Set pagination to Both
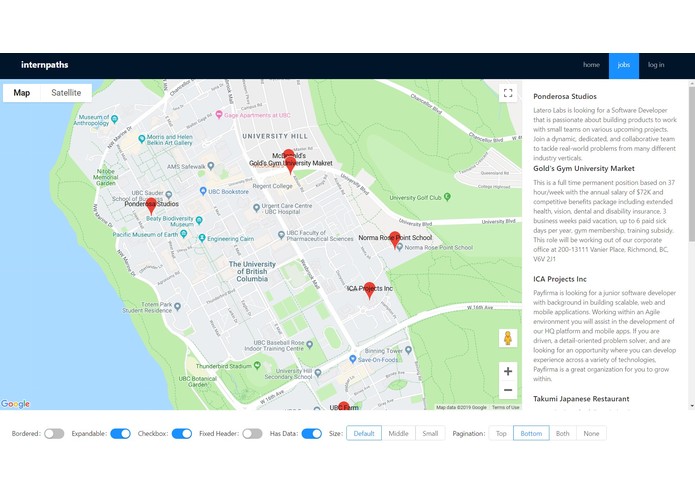Viewport: 695px width, 494px height. [562, 433]
